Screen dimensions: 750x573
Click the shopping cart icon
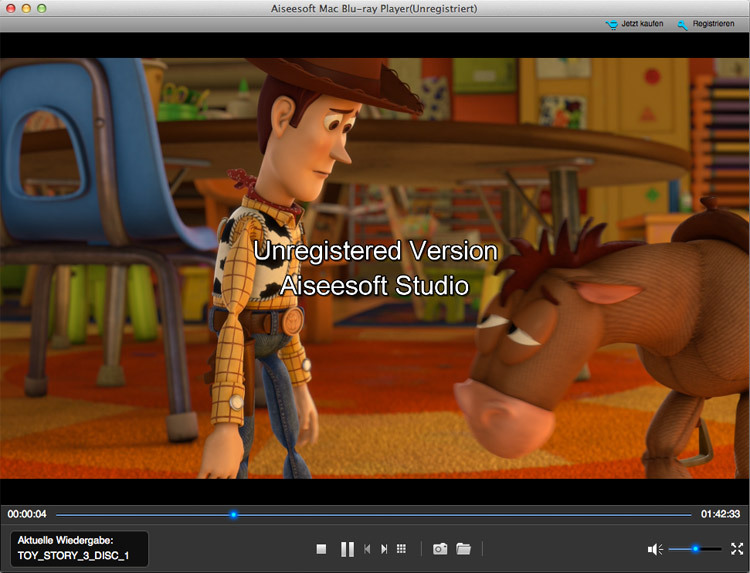(612, 24)
